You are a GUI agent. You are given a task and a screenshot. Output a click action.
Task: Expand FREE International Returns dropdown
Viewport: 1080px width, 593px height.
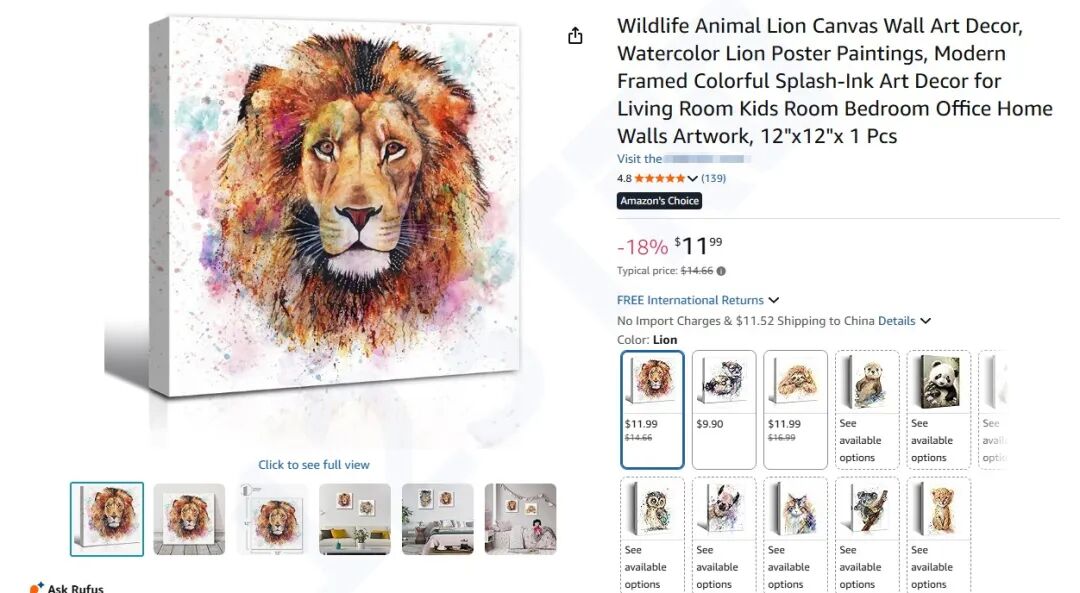tap(773, 300)
